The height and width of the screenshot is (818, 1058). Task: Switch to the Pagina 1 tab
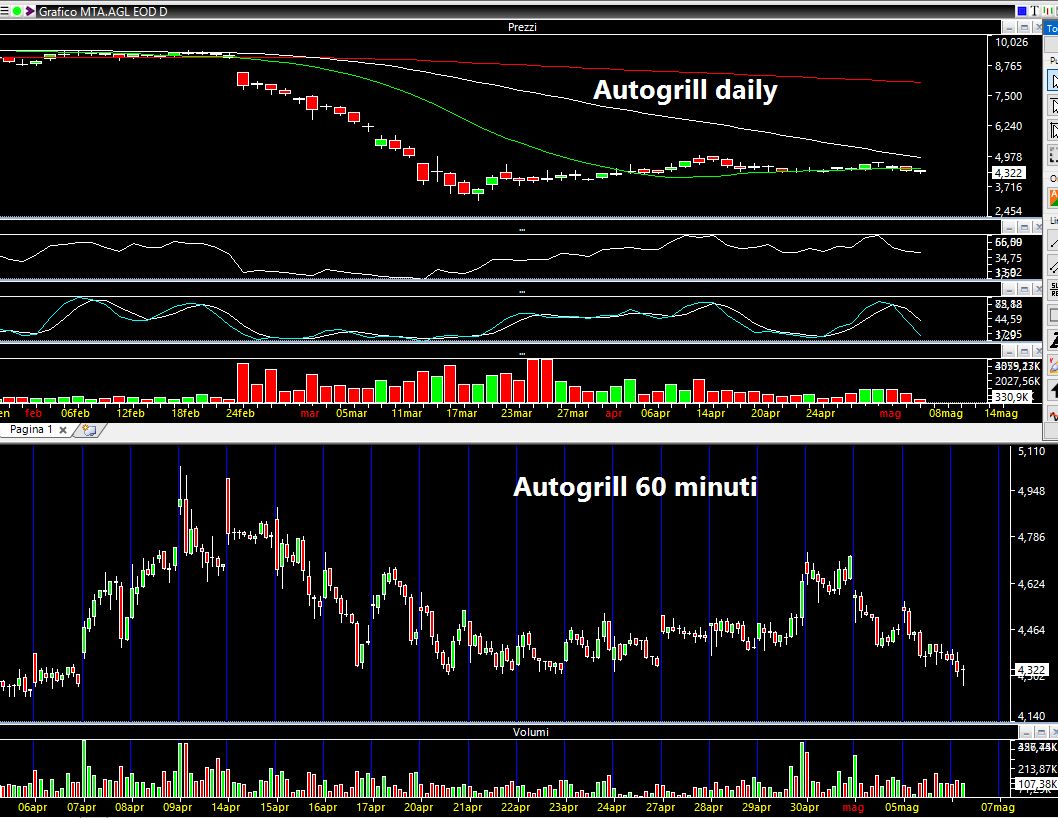(x=31, y=430)
